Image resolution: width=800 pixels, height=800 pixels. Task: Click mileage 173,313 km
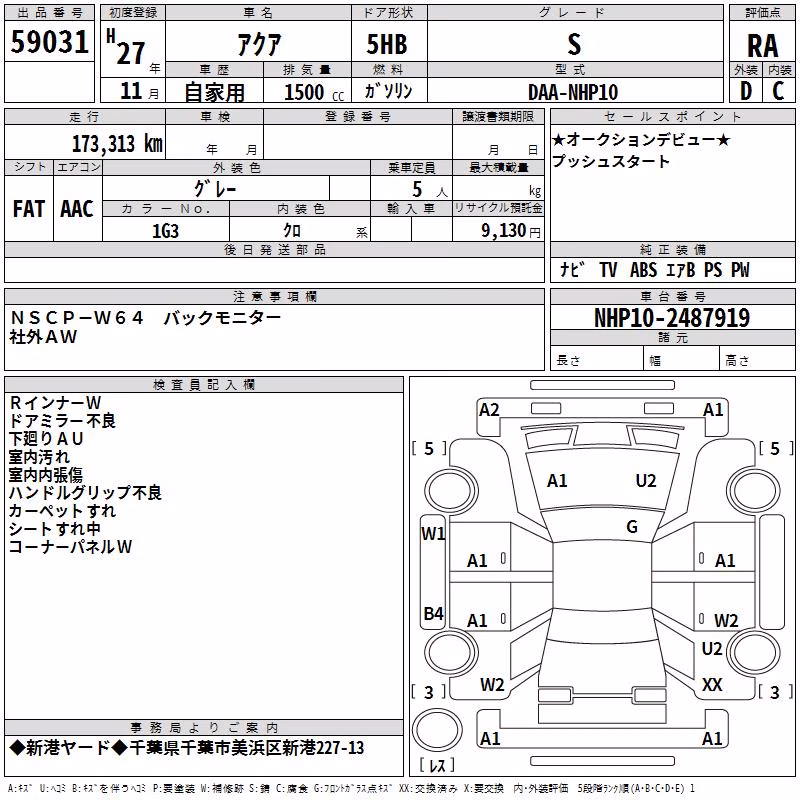[117, 144]
